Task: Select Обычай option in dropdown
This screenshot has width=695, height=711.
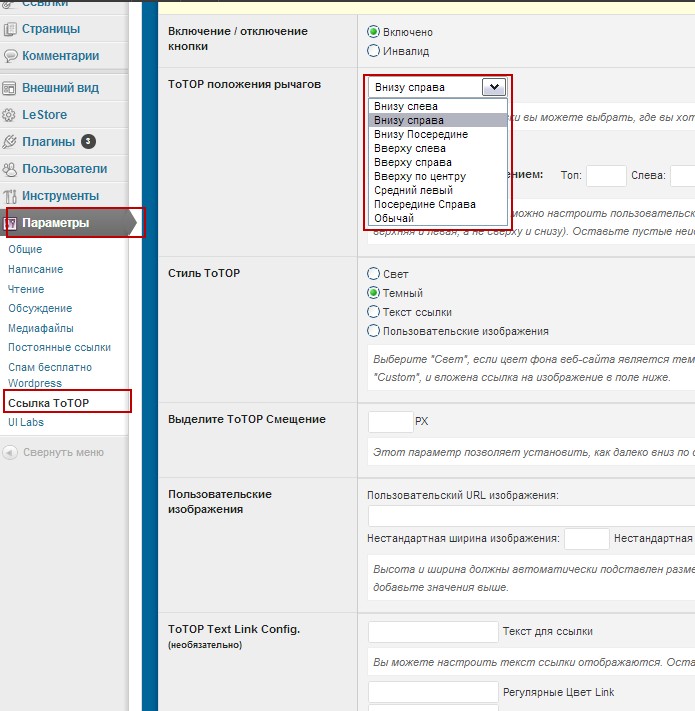Action: pyautogui.click(x=438, y=218)
